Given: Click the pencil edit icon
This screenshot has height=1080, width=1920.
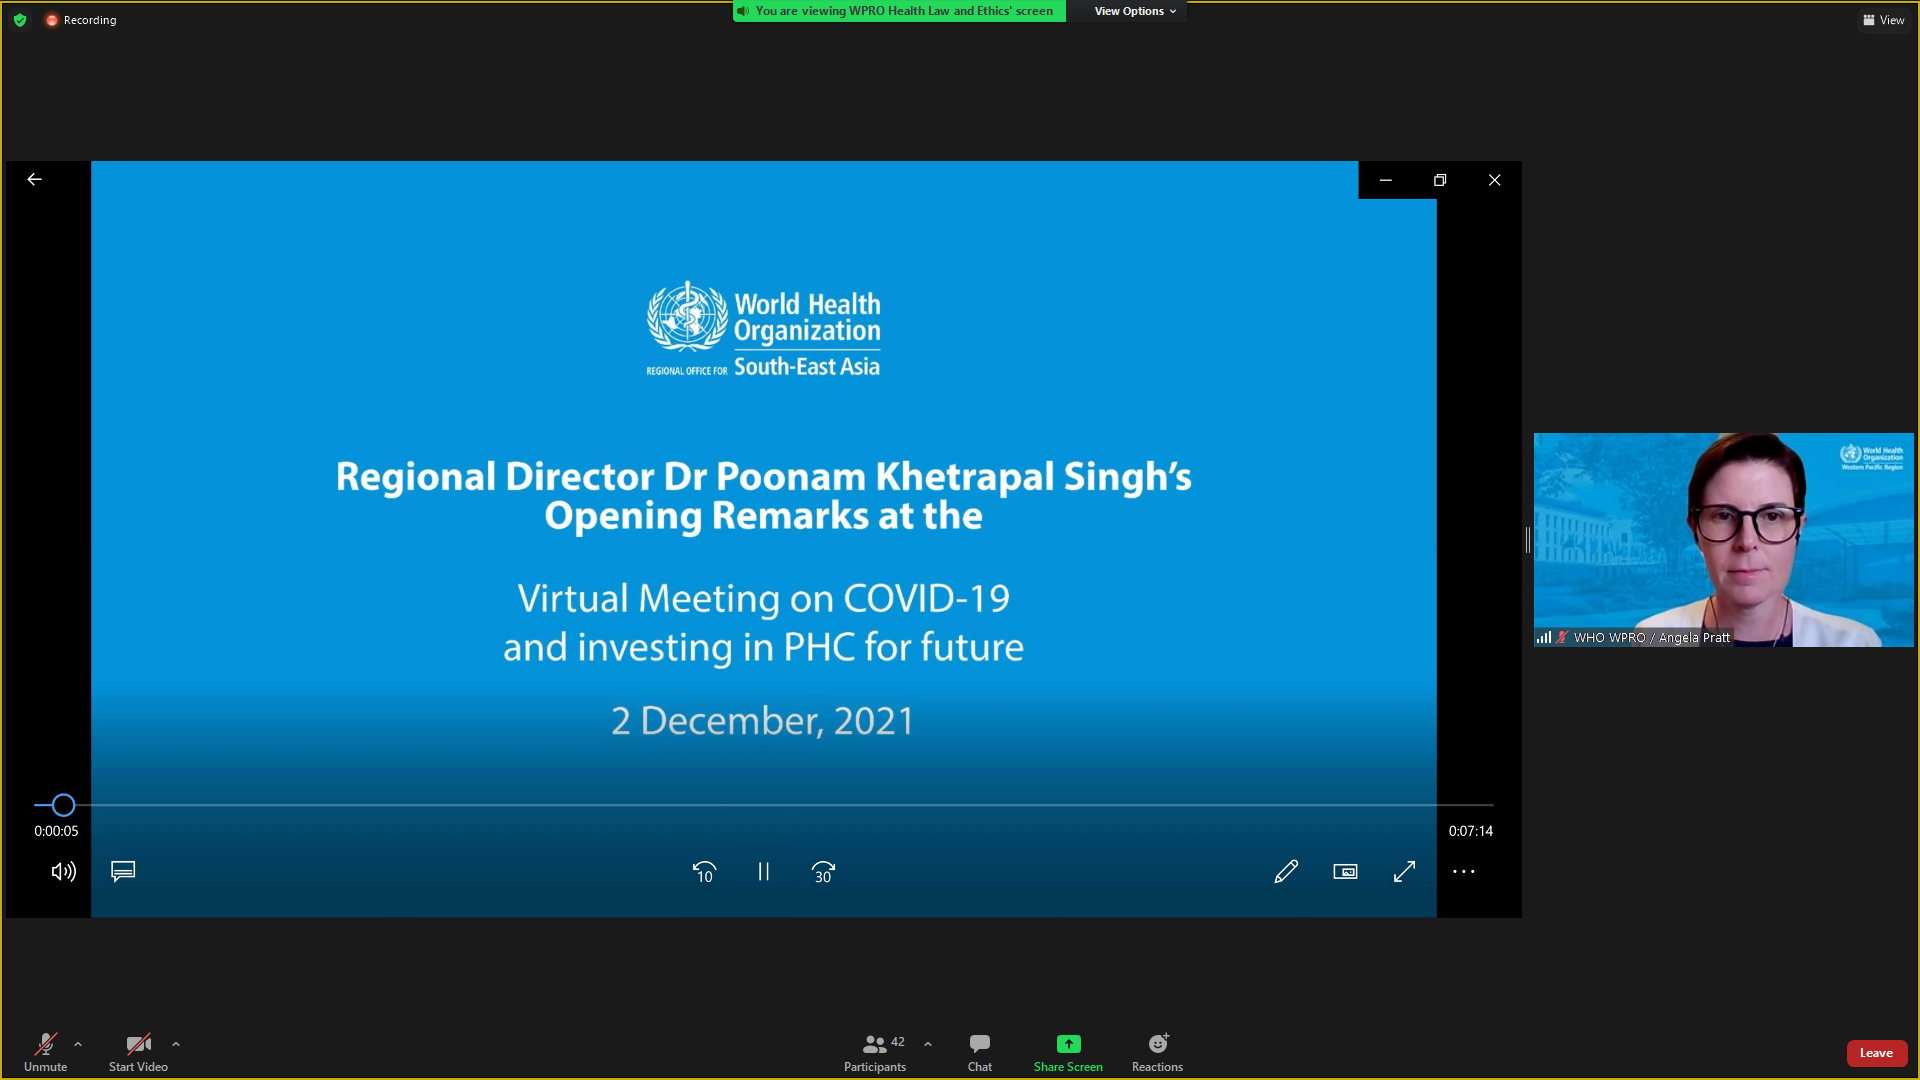Looking at the screenshot, I should coord(1286,872).
